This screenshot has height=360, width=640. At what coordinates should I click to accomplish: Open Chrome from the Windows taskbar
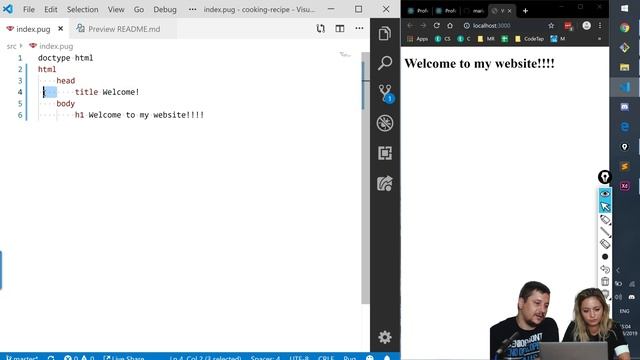click(624, 28)
